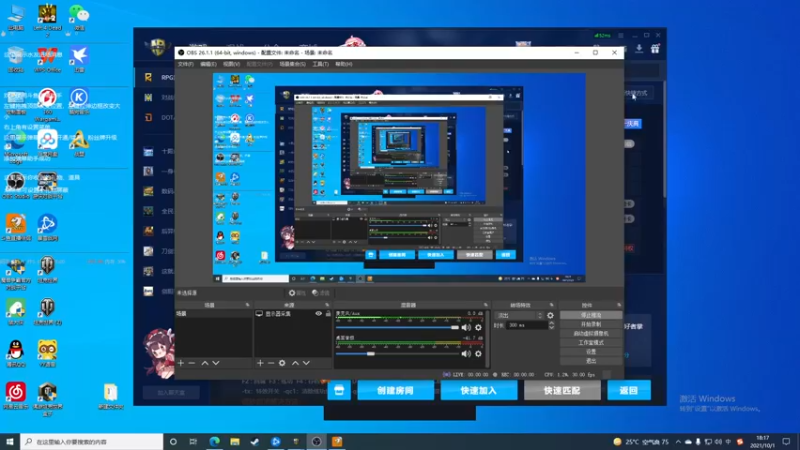The width and height of the screenshot is (800, 450).
Task: Undock the Sources panel with its header icon
Action: [327, 305]
